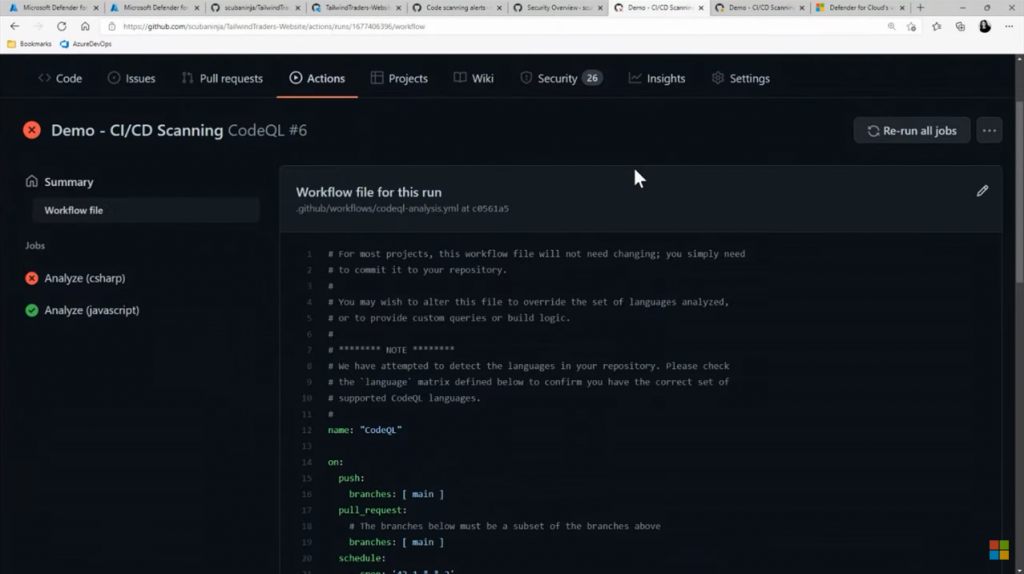The image size is (1024, 574).
Task: Switch to Security Overview browser tab
Action: [556, 8]
